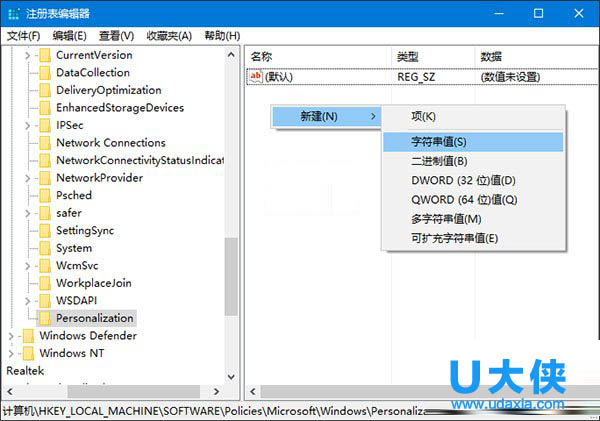Screen dimensions: 600x421
Task: Click the NetworkProvider folder icon
Action: [x=45, y=178]
